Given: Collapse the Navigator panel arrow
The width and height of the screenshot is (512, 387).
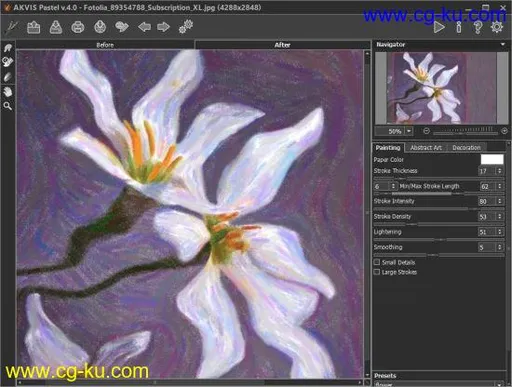Looking at the screenshot, I should point(503,44).
